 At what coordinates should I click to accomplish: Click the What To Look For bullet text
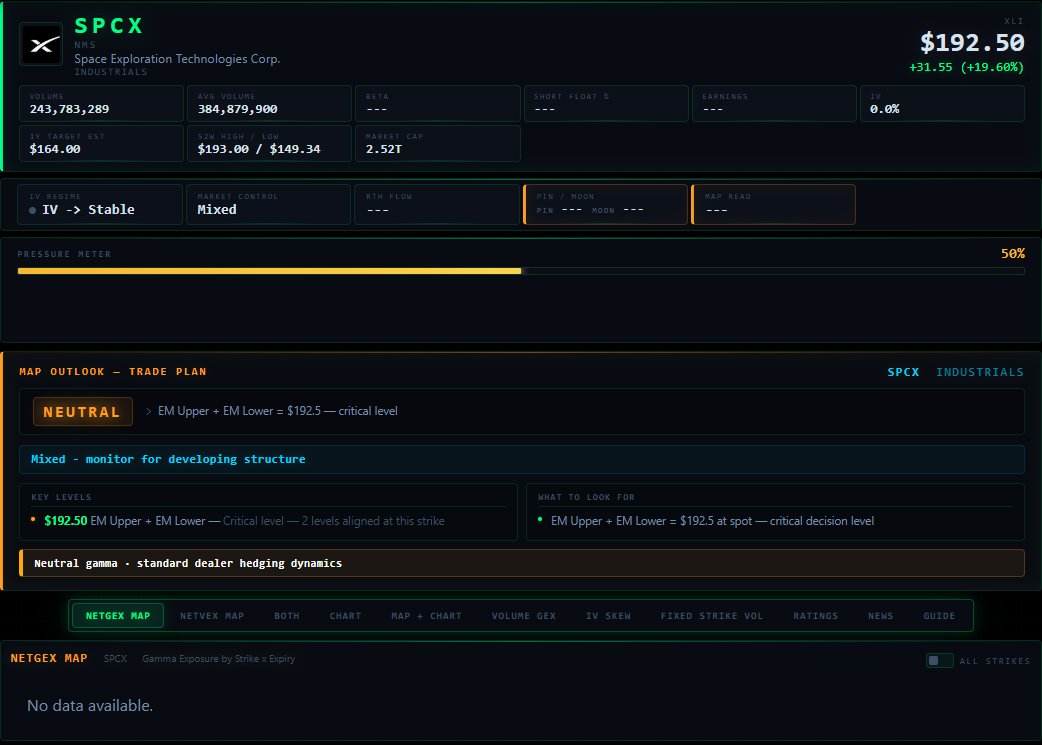coord(712,521)
